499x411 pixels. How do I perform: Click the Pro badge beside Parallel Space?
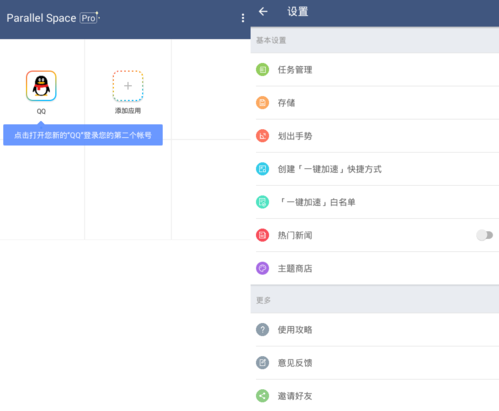pyautogui.click(x=89, y=18)
